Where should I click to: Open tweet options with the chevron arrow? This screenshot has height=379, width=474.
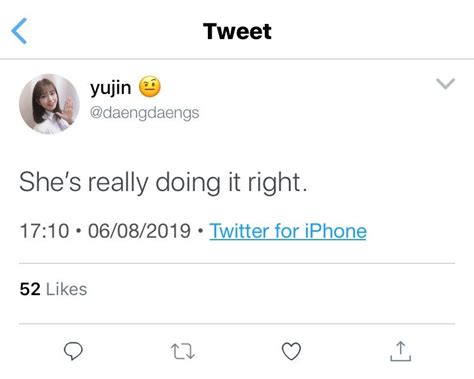[445, 84]
